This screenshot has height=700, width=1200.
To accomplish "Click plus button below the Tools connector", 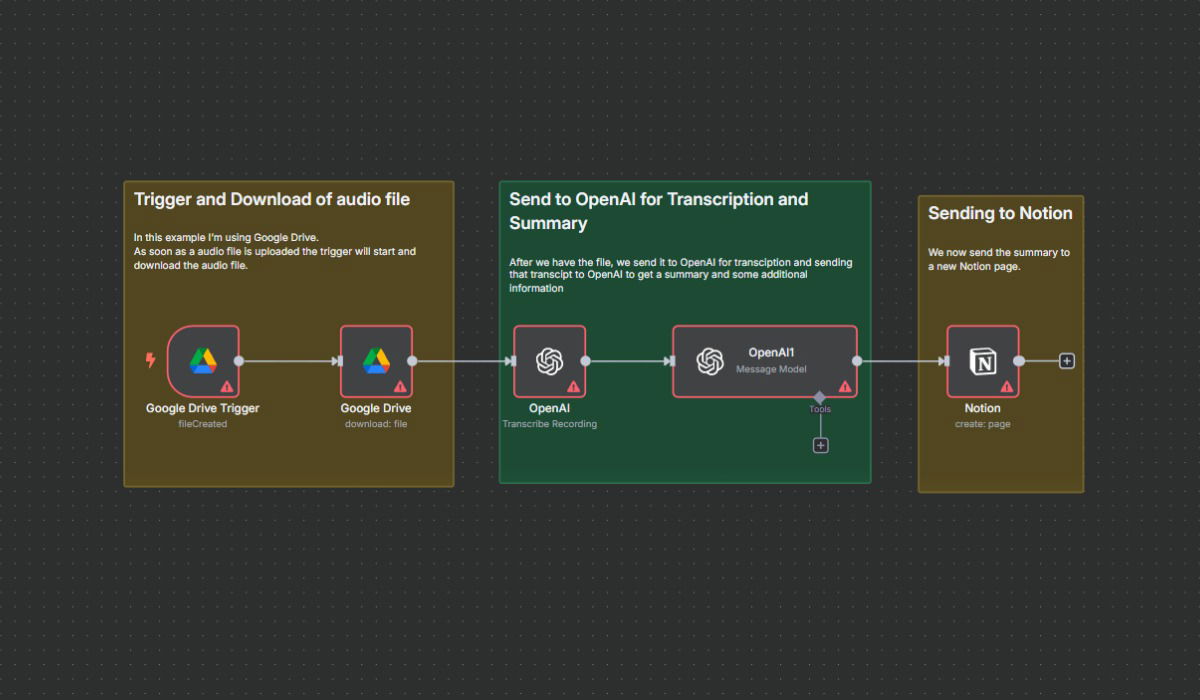I will 821,445.
